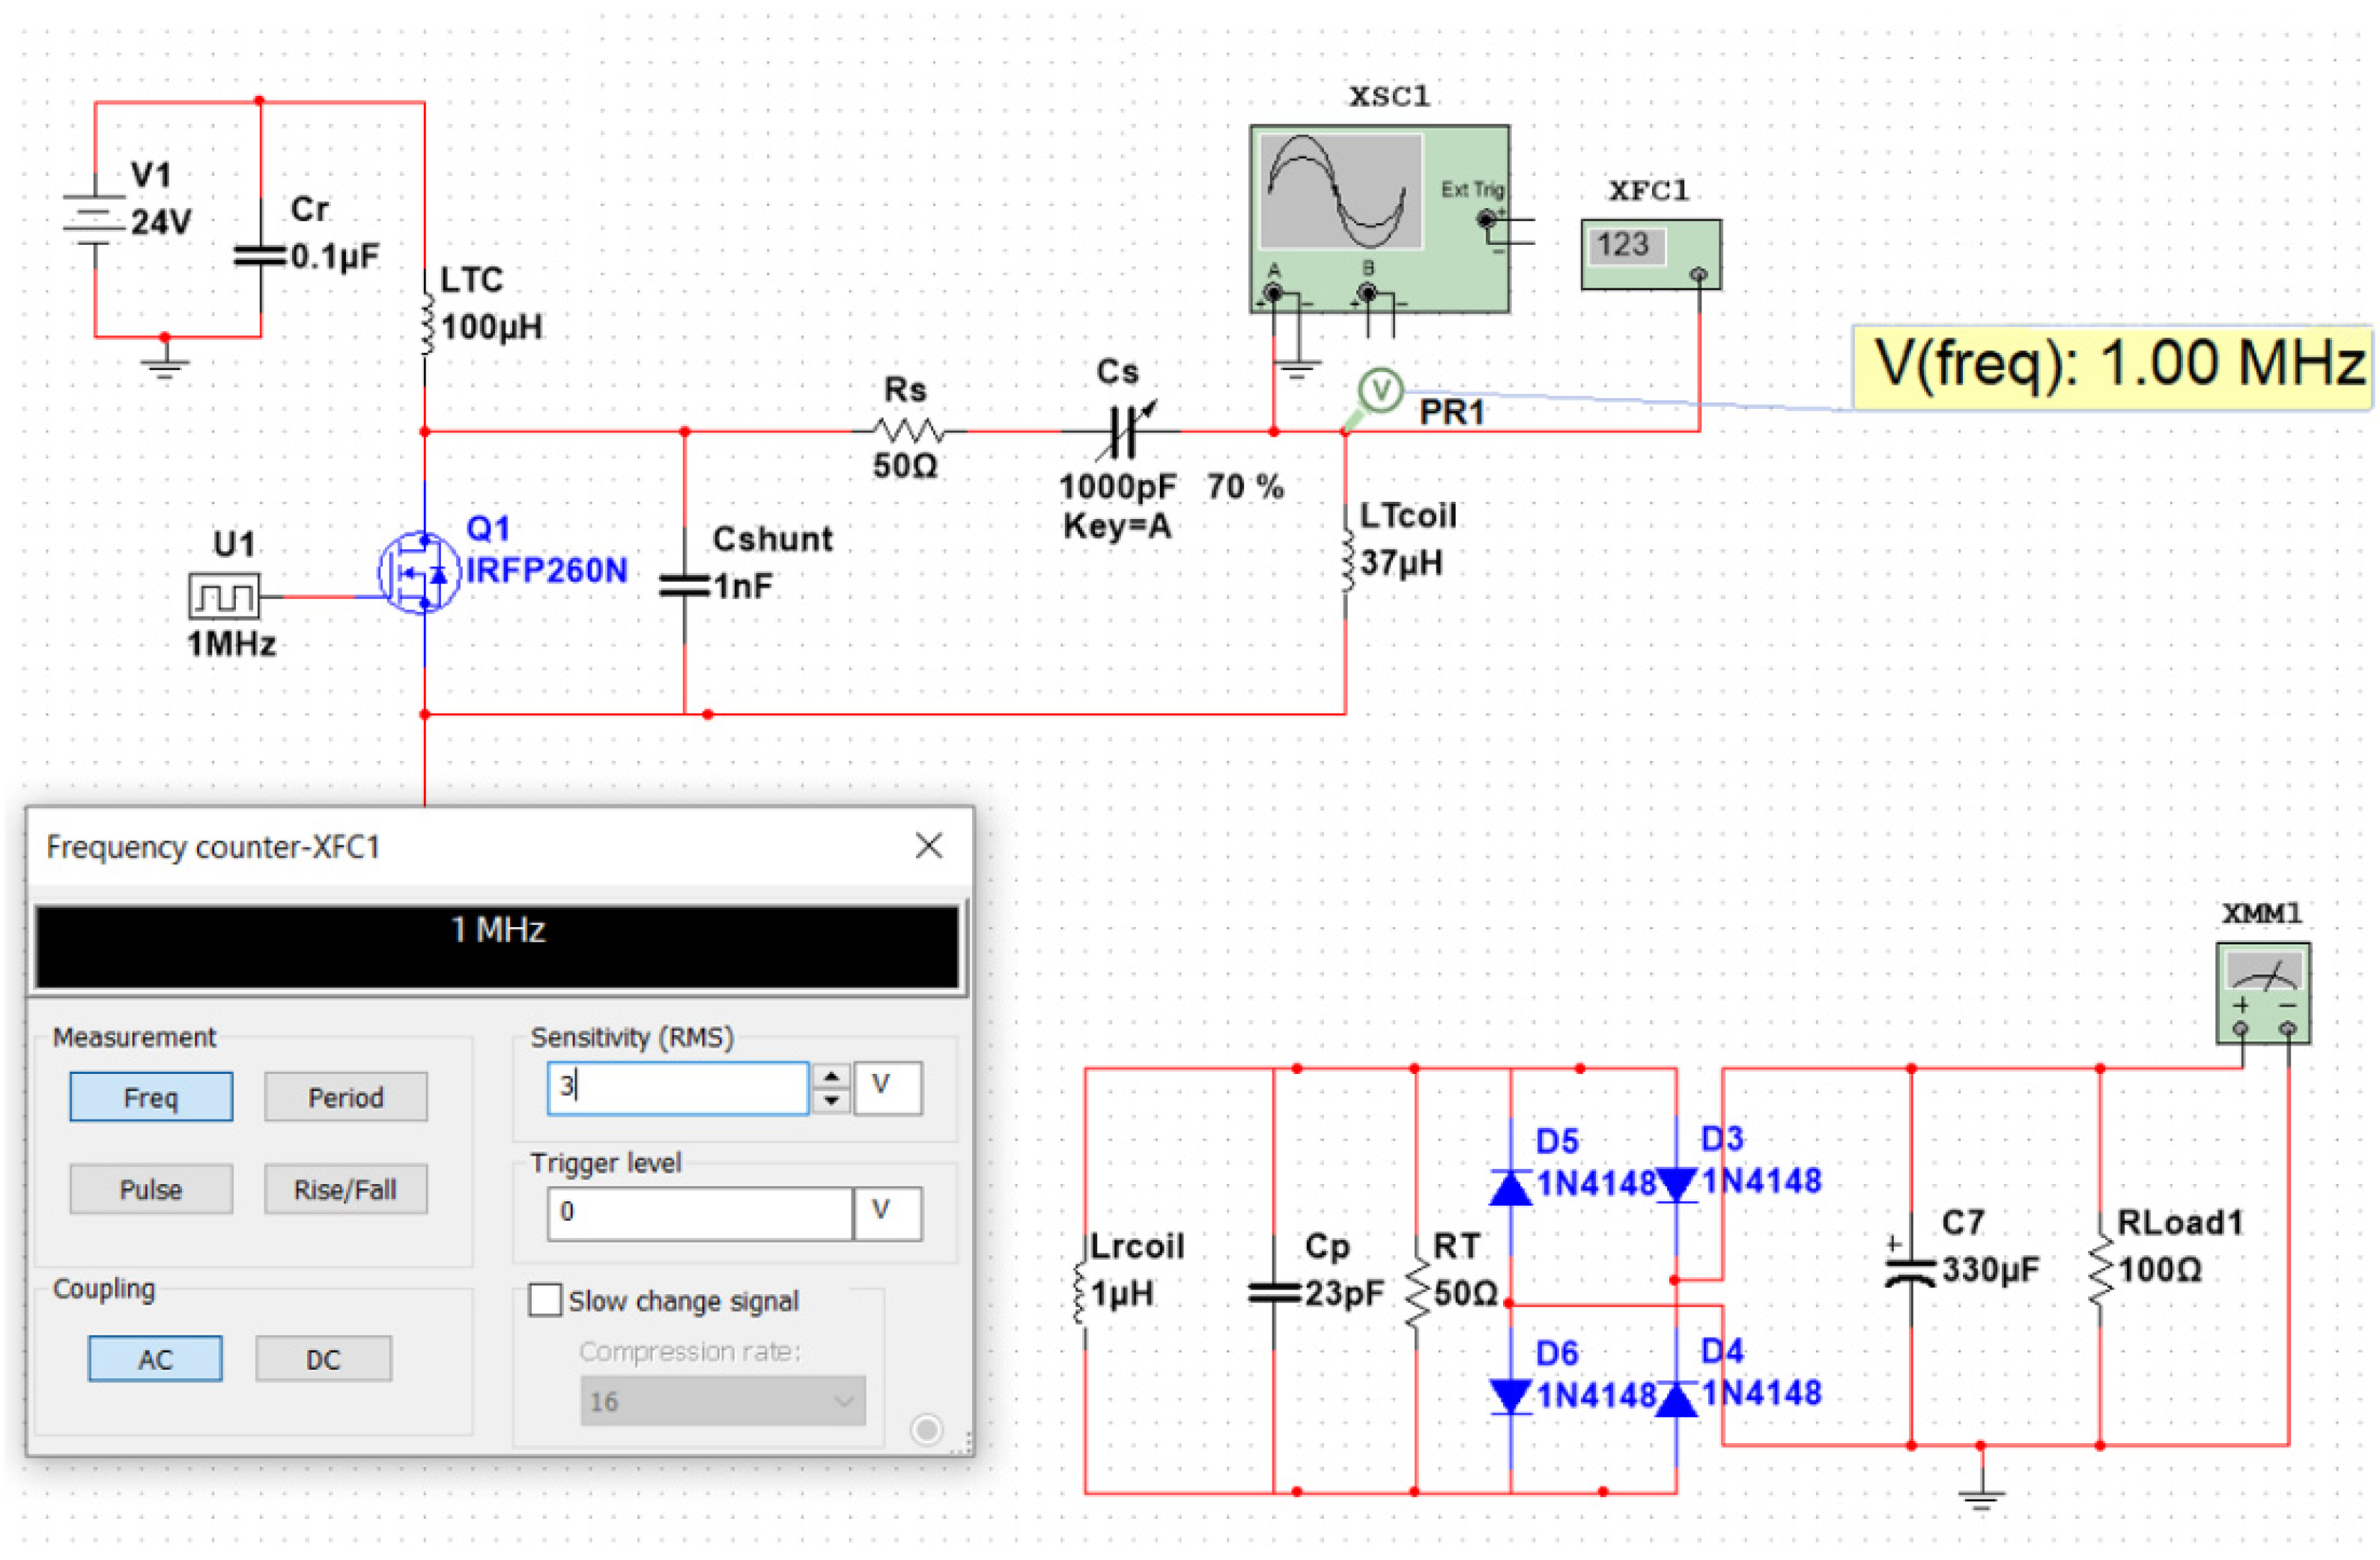2380x1560 pixels.
Task: Select the Freq measurement button
Action: (151, 1097)
